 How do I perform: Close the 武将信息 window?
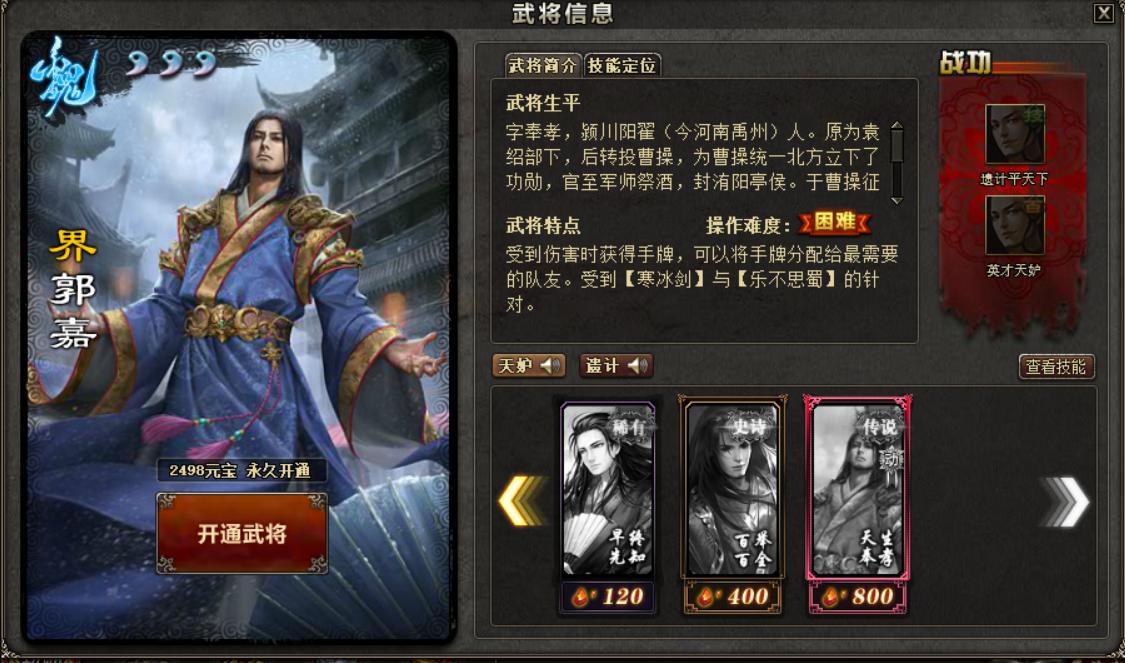[x=1102, y=13]
